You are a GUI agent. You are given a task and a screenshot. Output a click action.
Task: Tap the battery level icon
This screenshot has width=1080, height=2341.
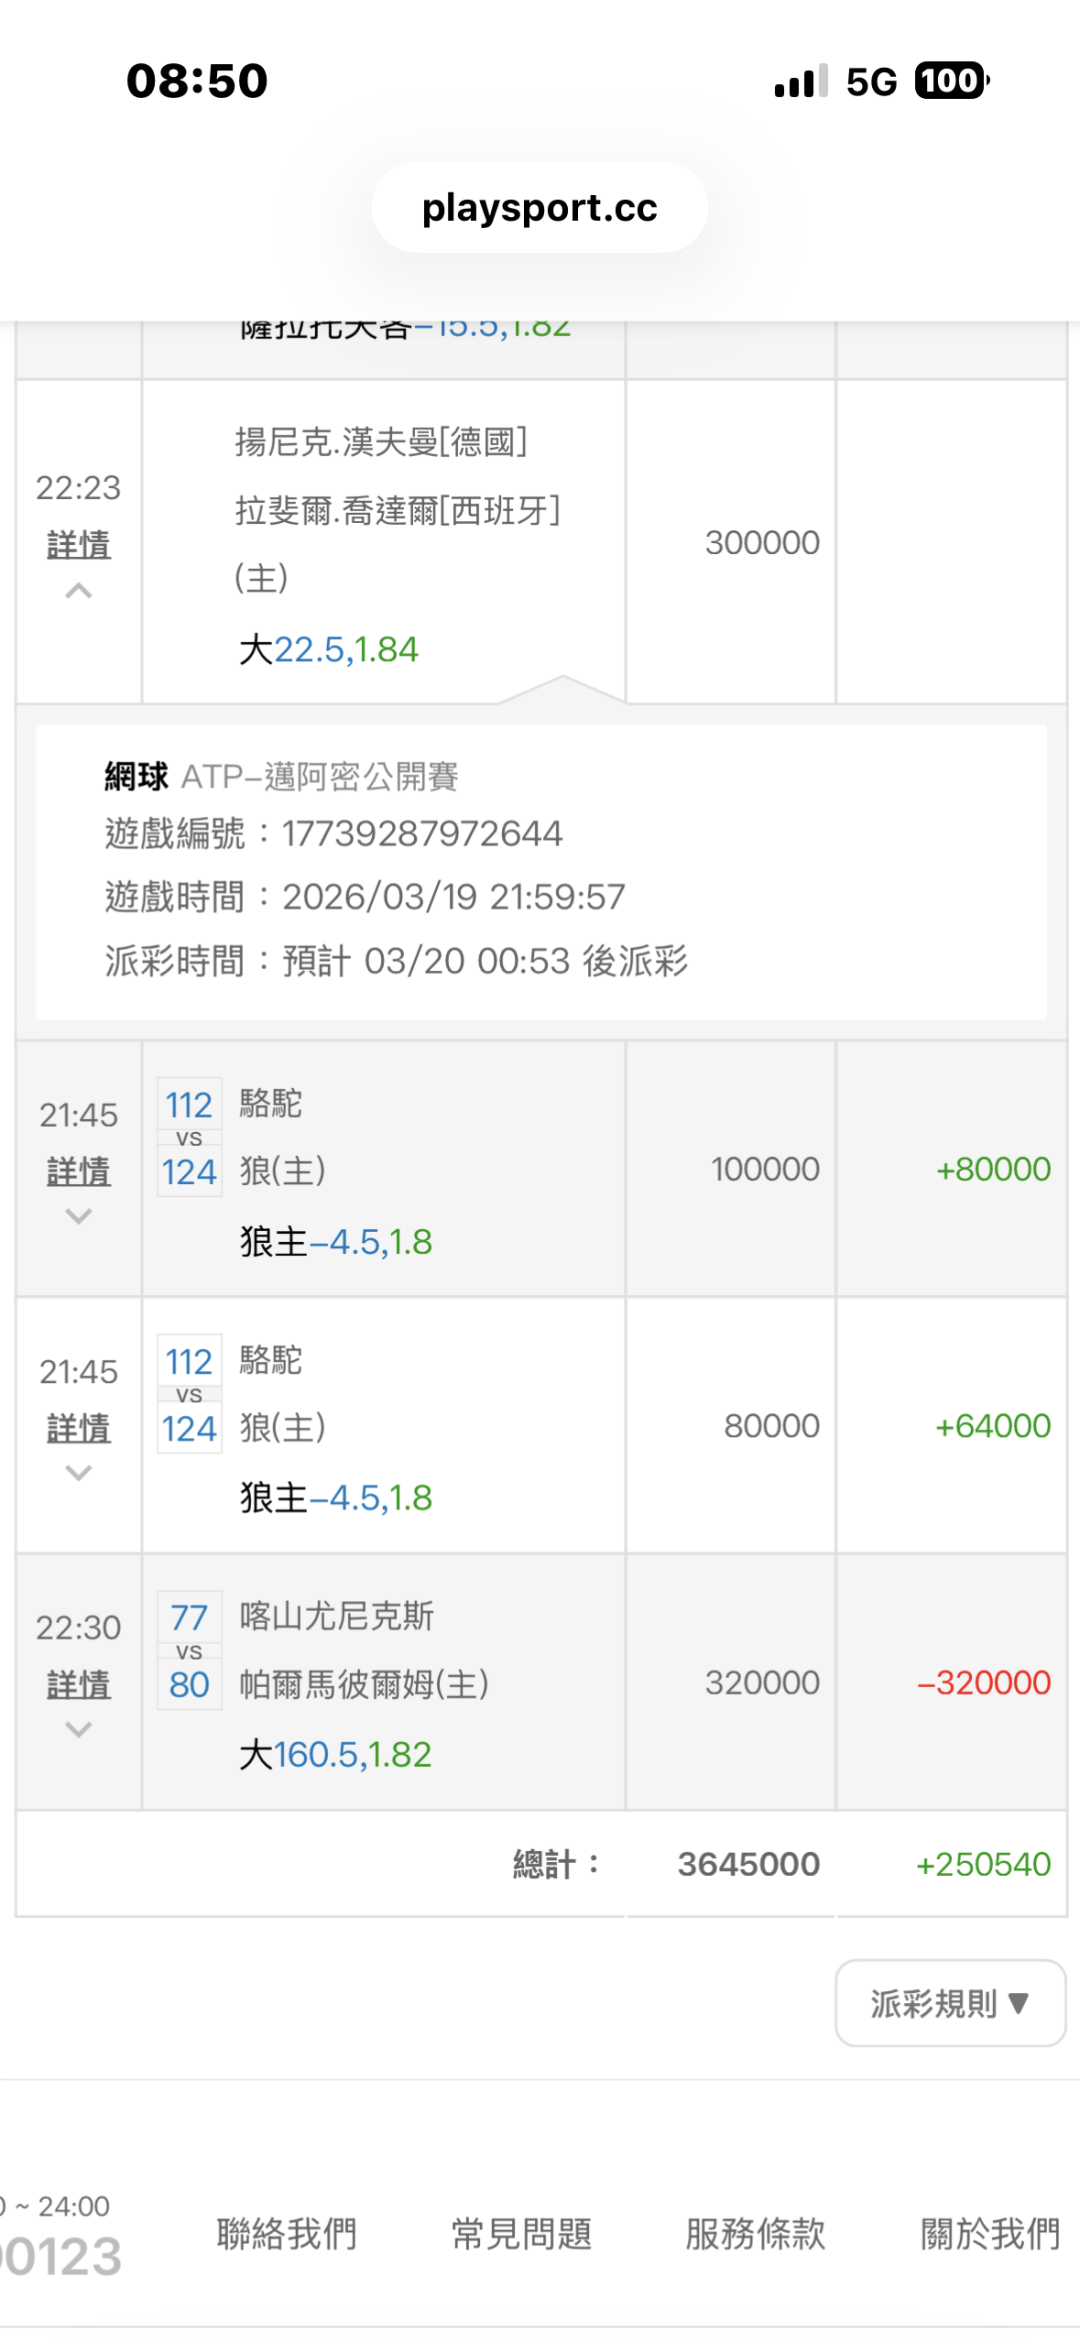pyautogui.click(x=951, y=81)
